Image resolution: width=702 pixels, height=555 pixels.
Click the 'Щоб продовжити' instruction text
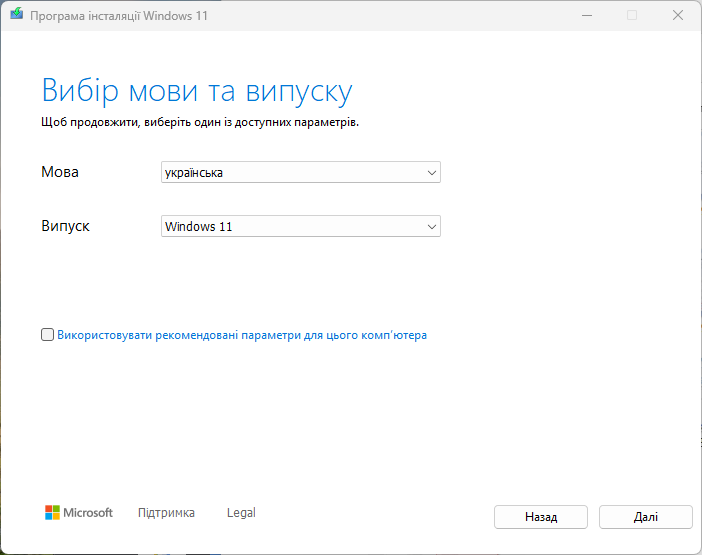200,122
